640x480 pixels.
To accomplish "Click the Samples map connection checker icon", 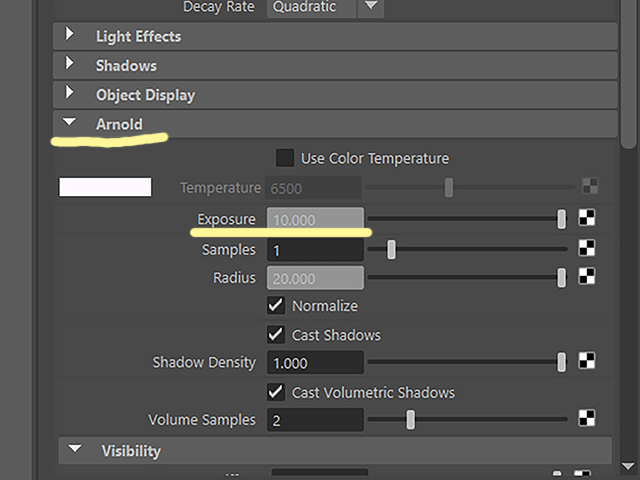I will (587, 248).
